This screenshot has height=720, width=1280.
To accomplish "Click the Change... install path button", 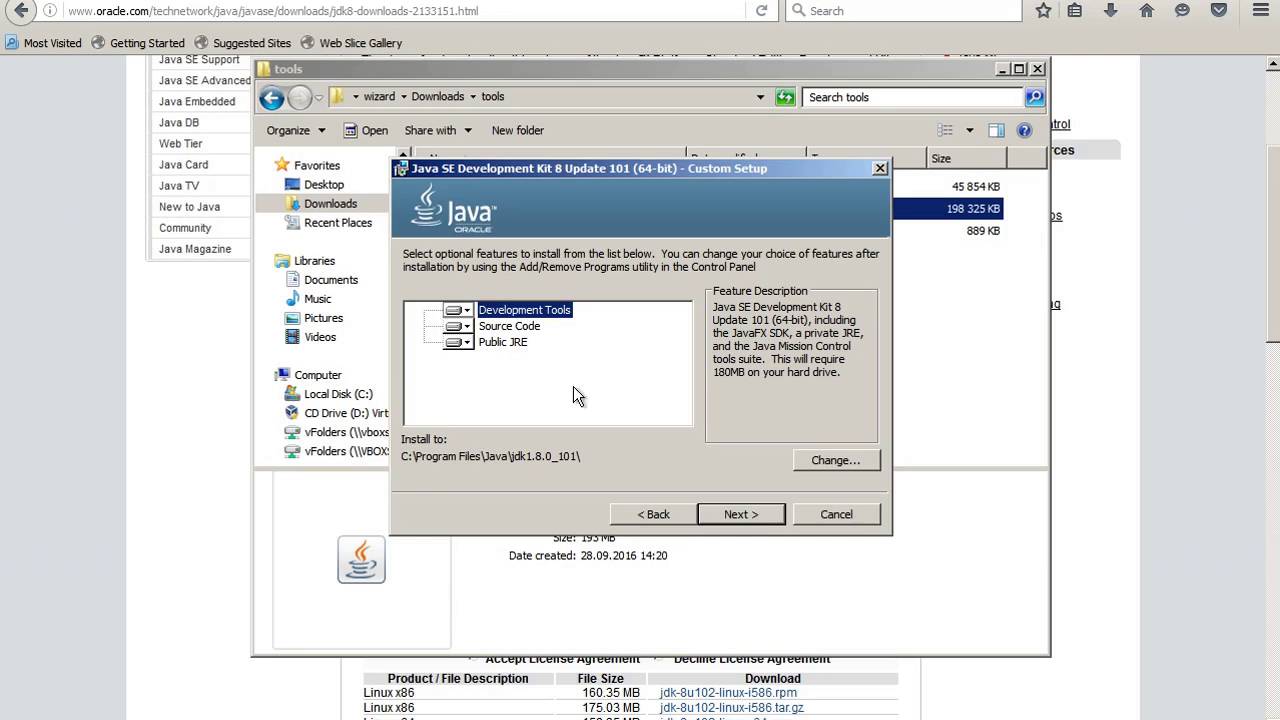I will click(836, 460).
